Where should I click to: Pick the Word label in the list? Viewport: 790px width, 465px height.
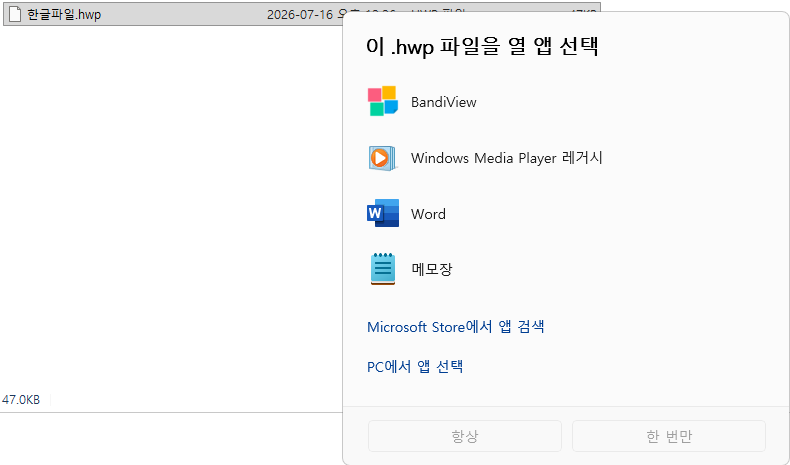tap(428, 214)
